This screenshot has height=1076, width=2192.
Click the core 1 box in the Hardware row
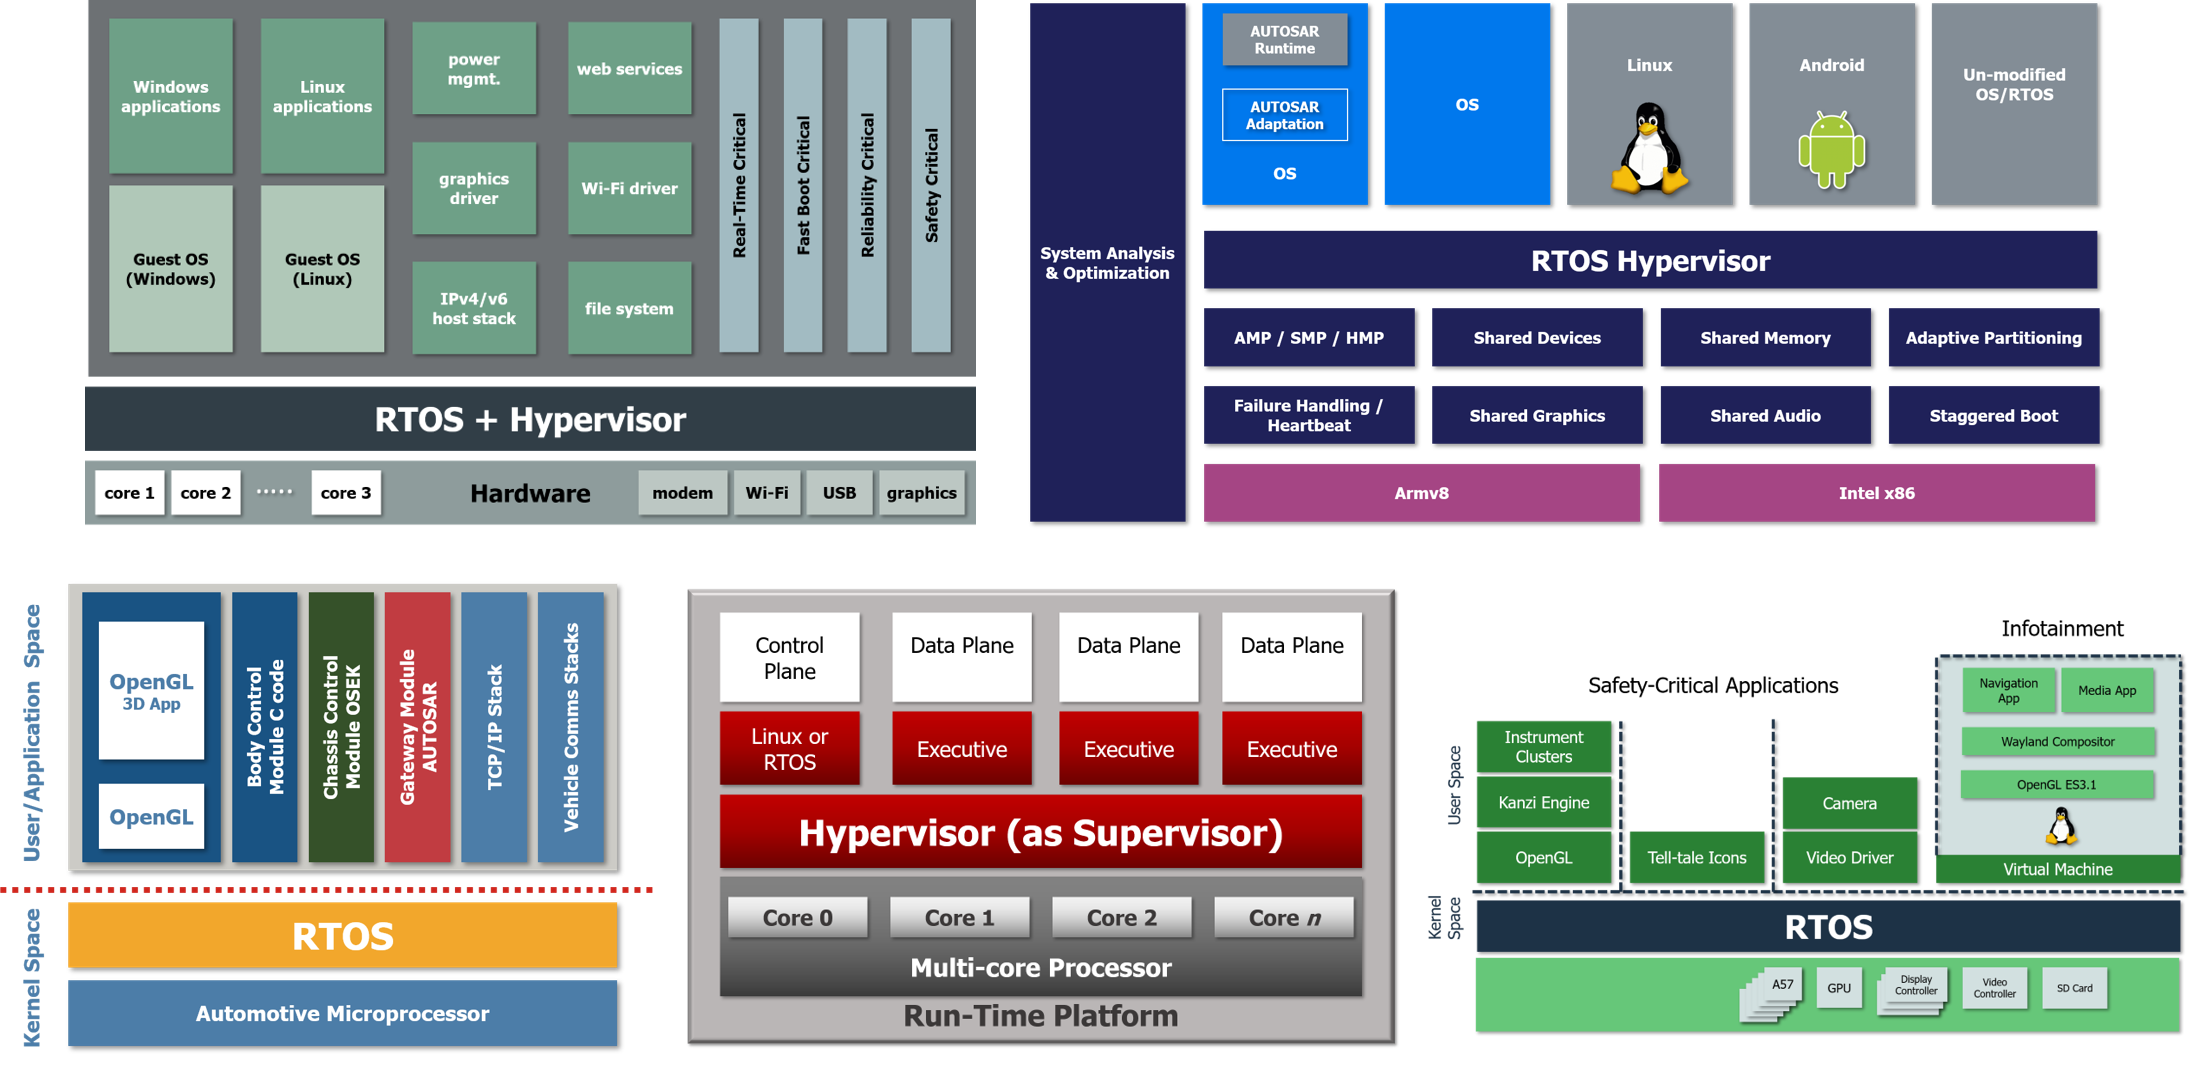point(129,493)
